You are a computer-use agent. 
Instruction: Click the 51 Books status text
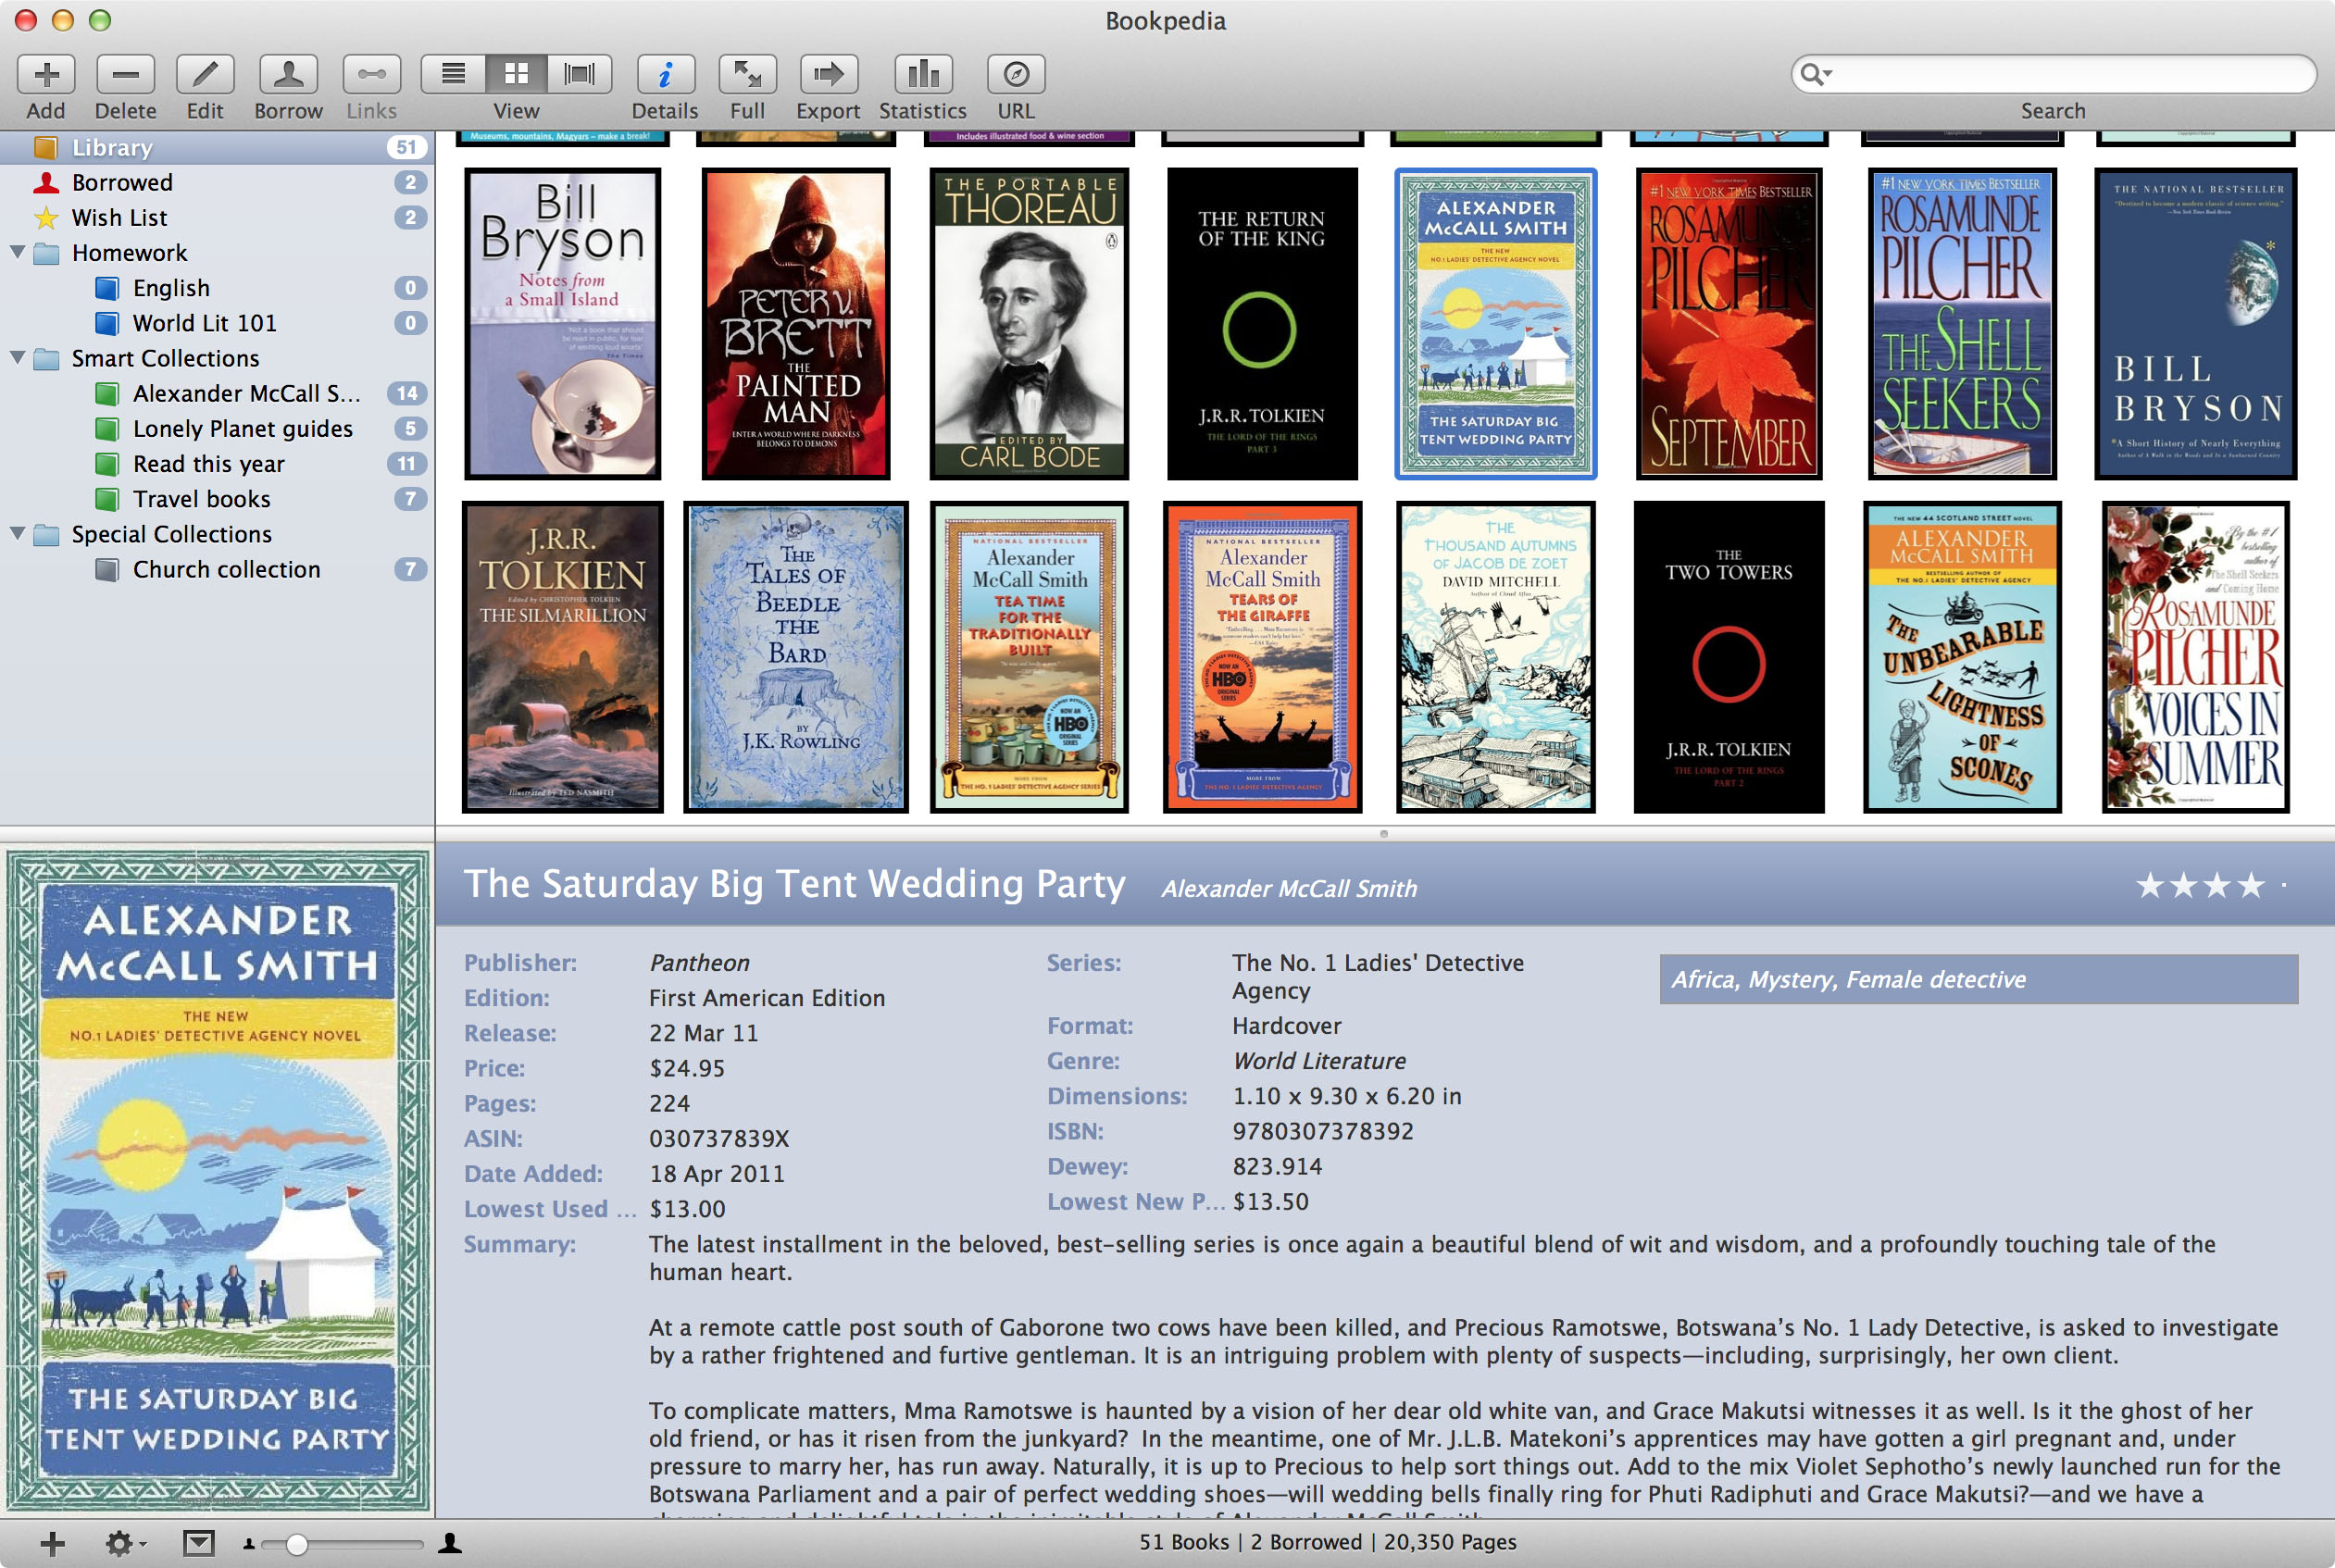1184,1542
